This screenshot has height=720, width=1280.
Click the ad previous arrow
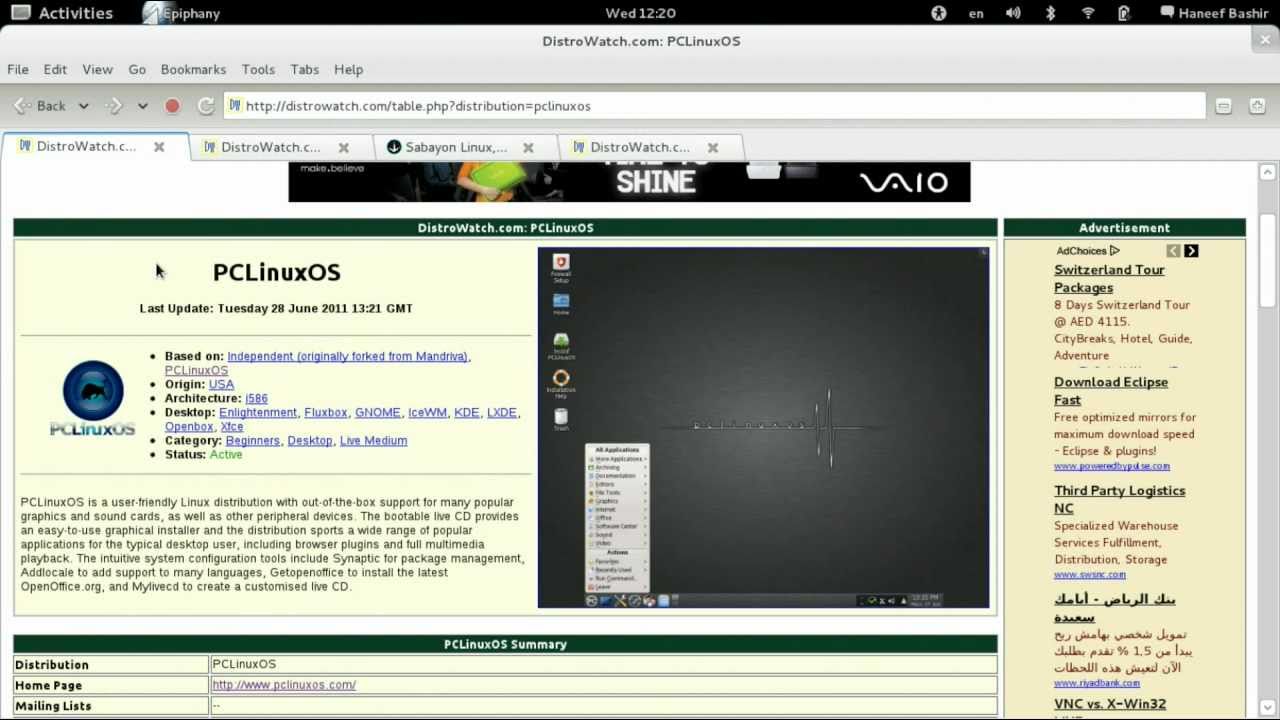[1173, 251]
